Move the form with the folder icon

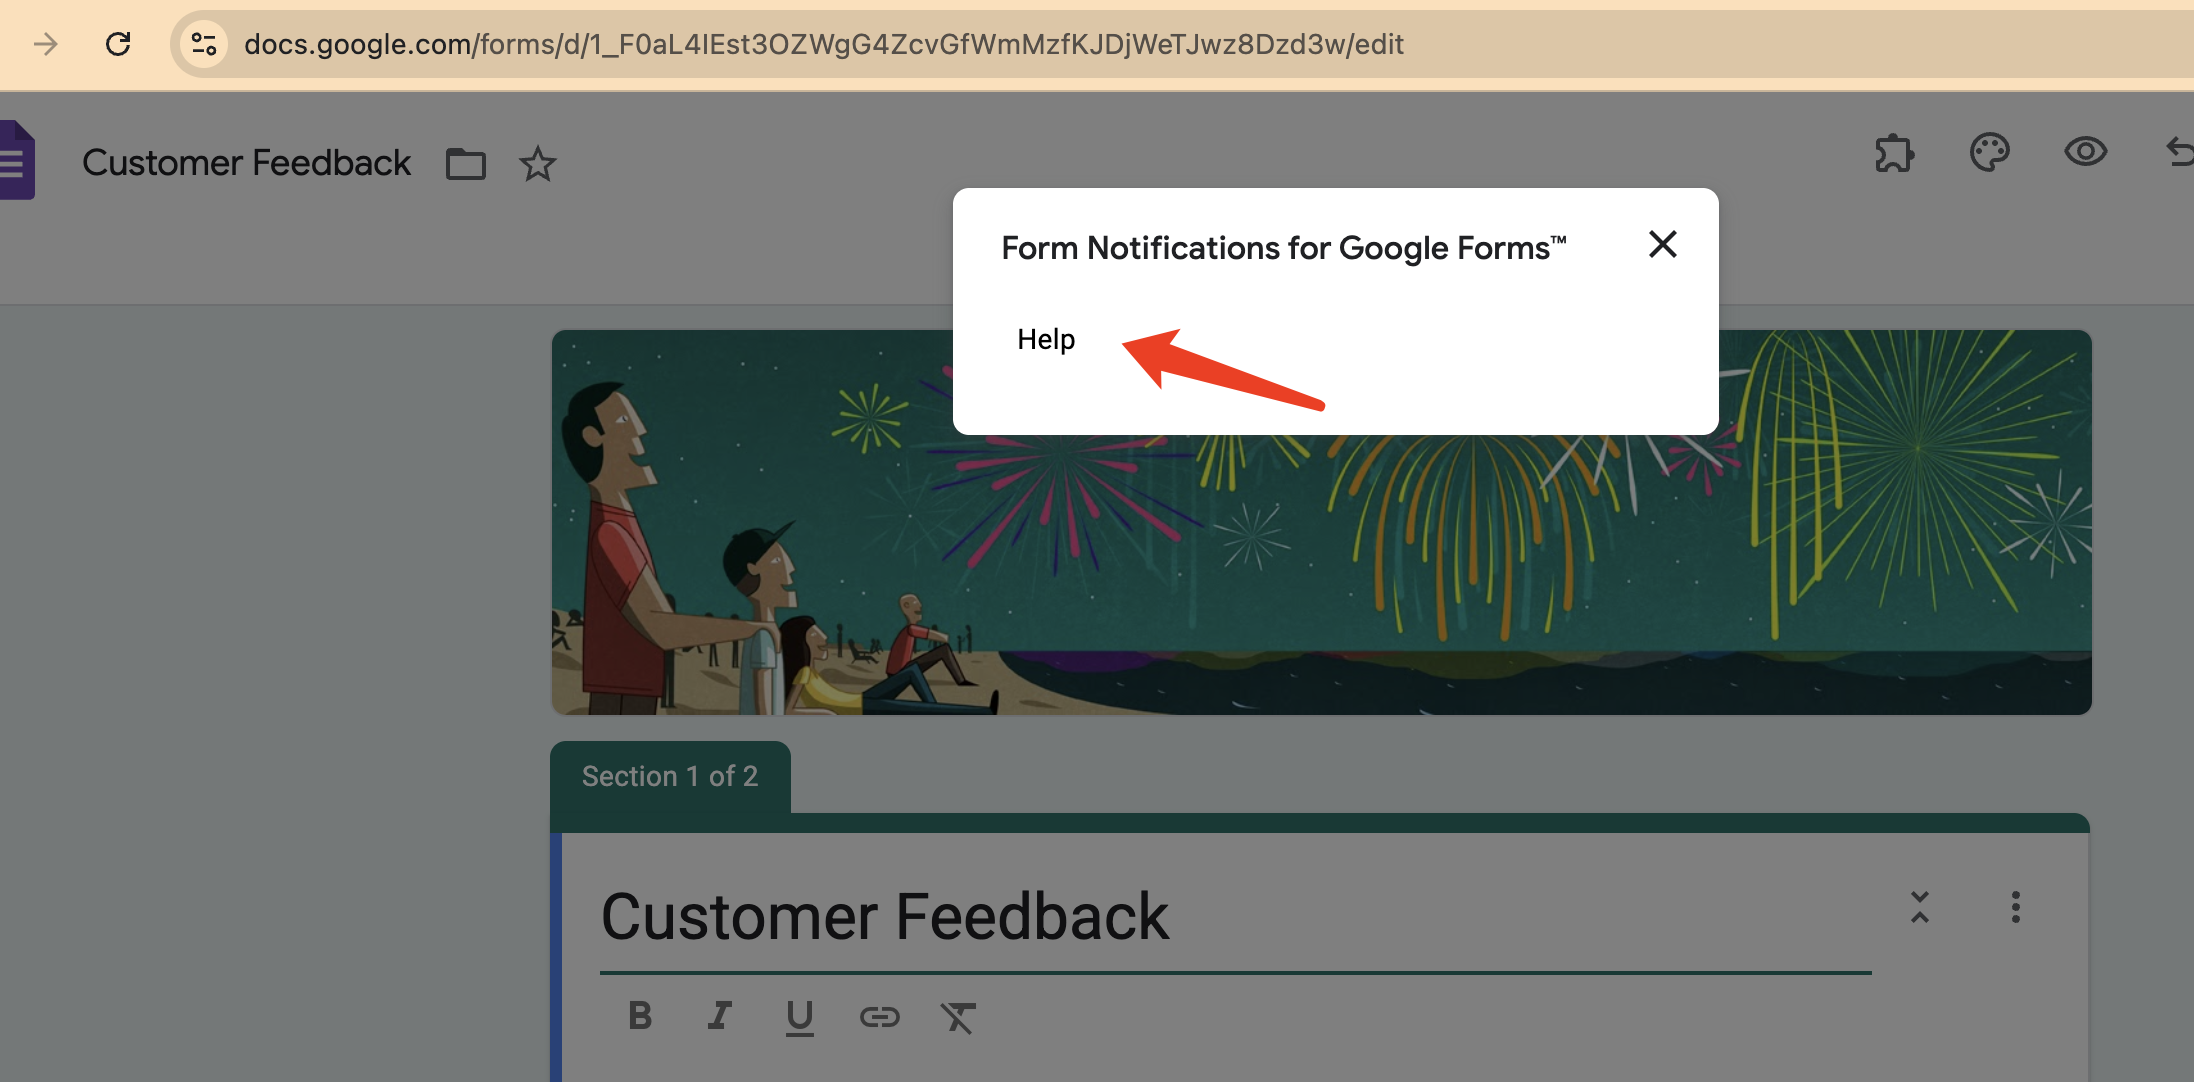pos(464,164)
